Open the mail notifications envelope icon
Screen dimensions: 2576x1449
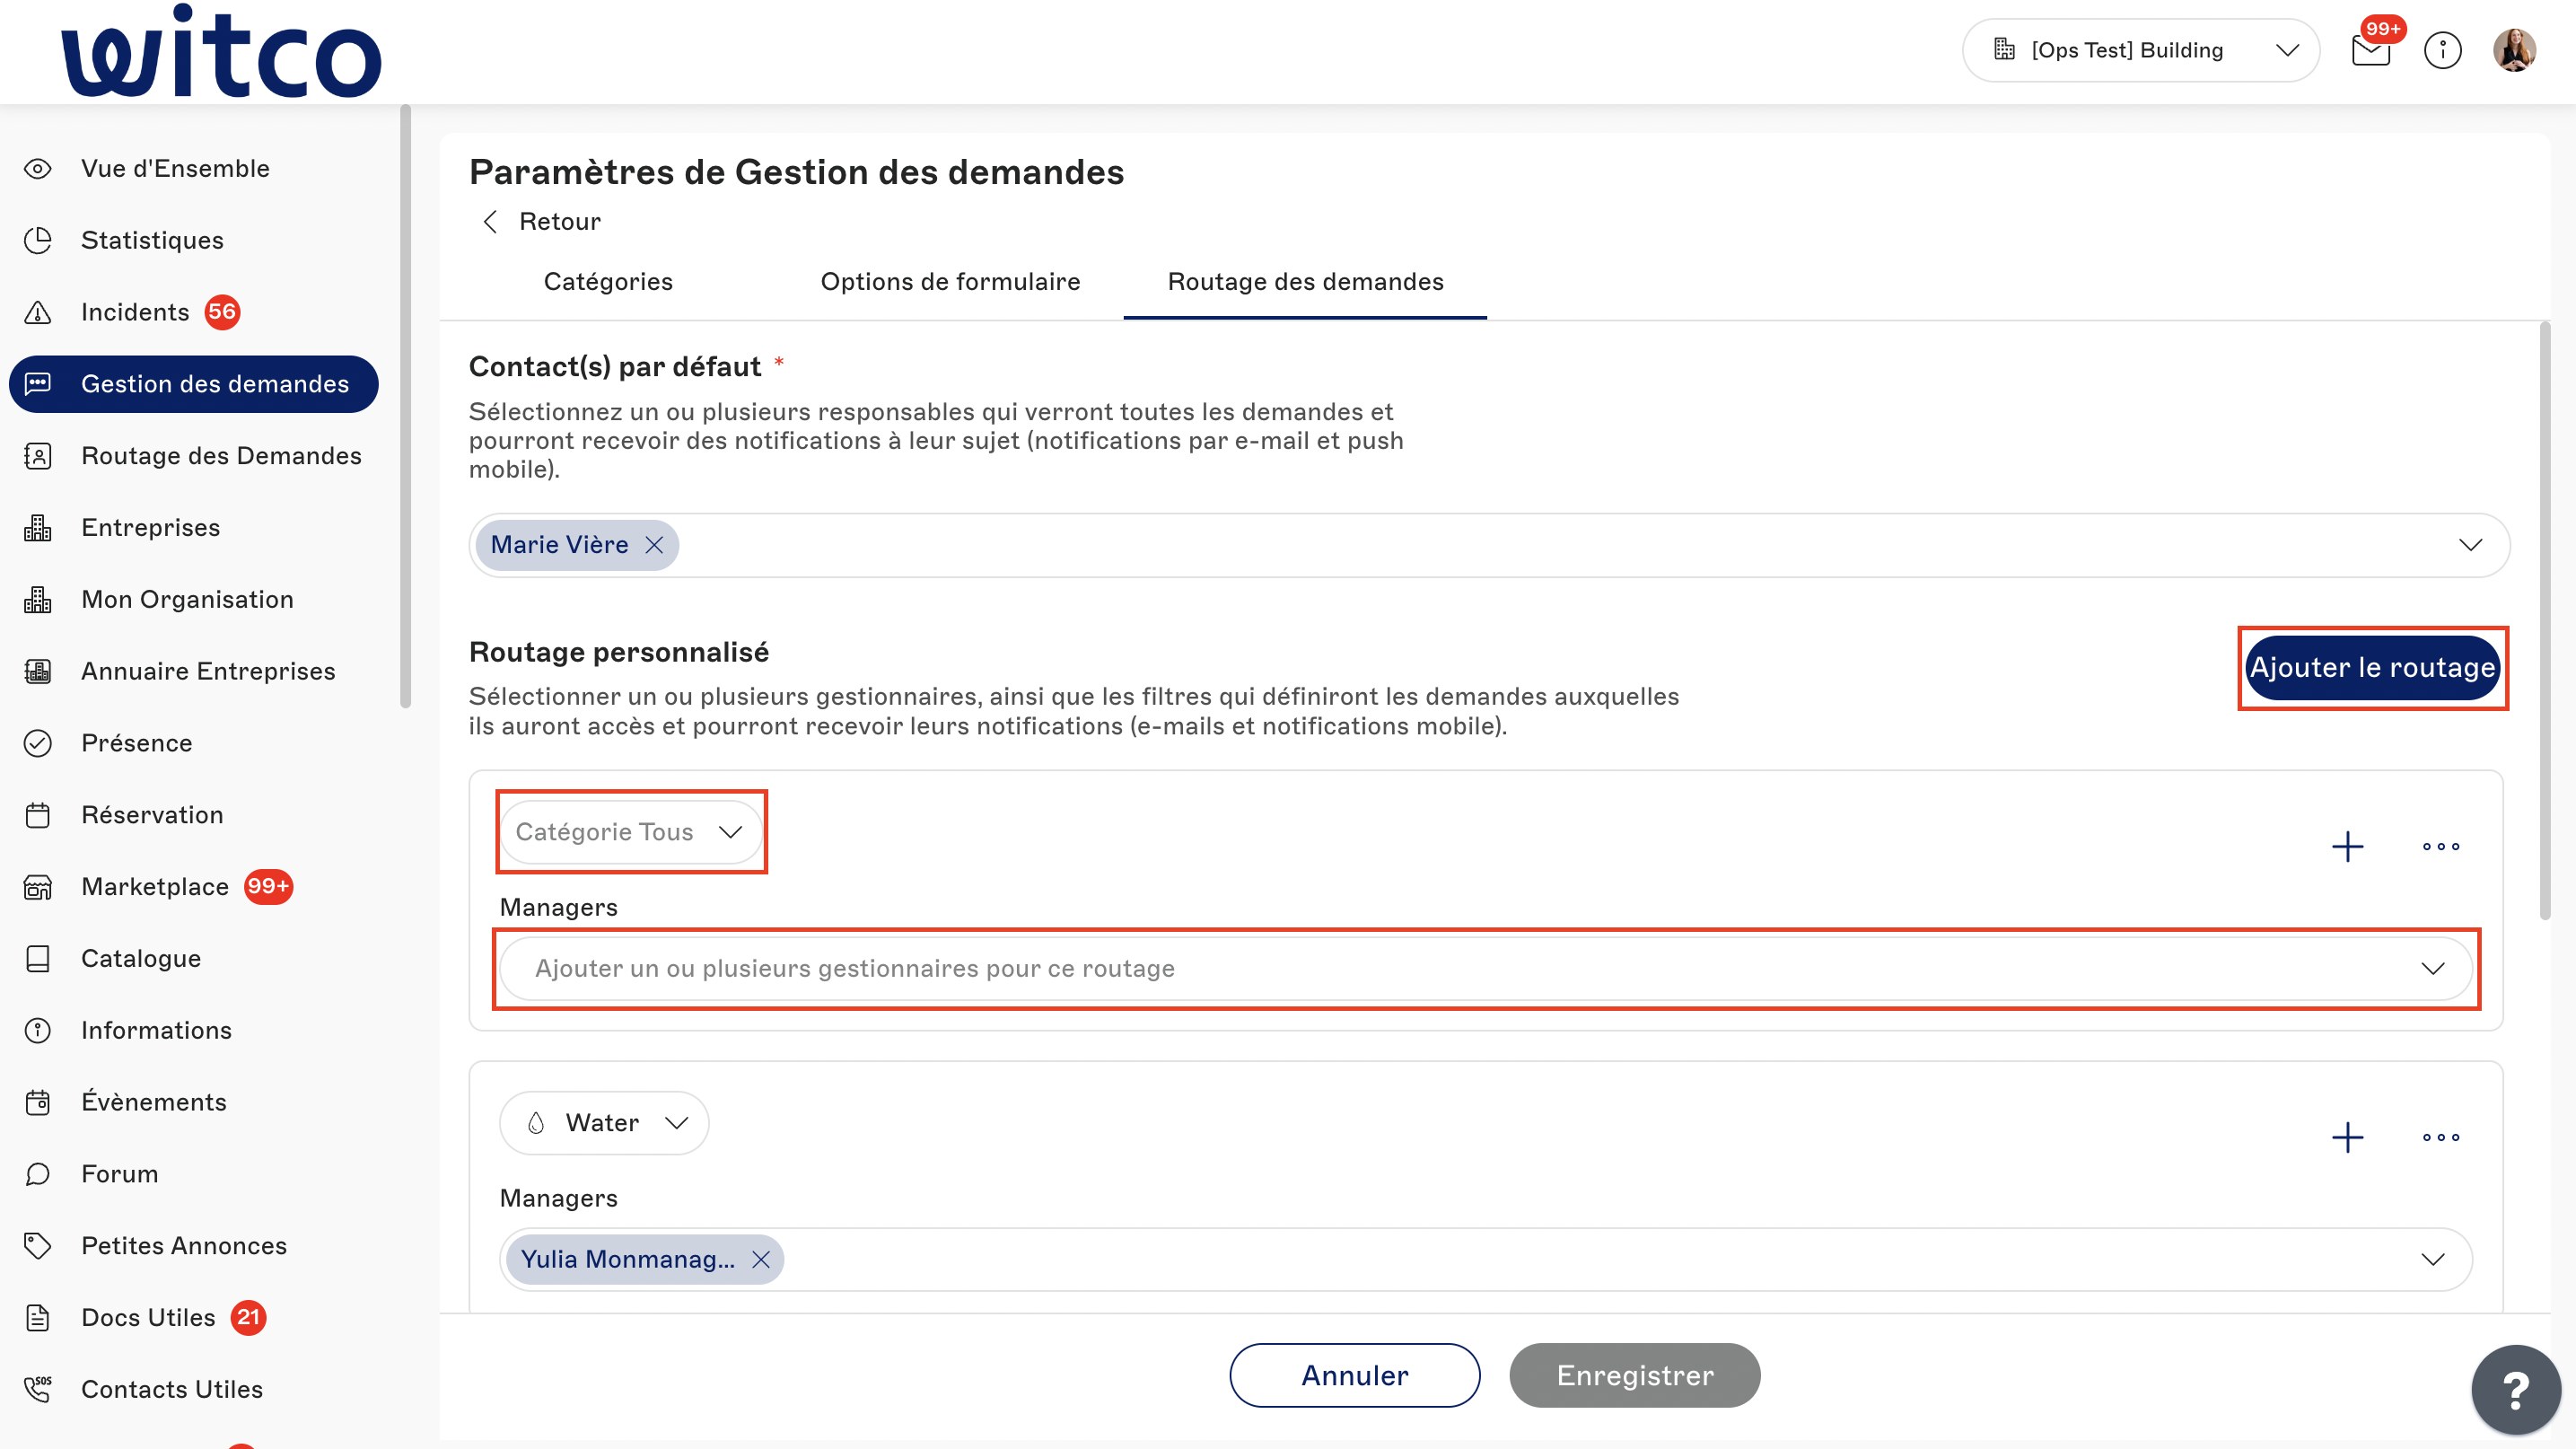click(x=2370, y=51)
